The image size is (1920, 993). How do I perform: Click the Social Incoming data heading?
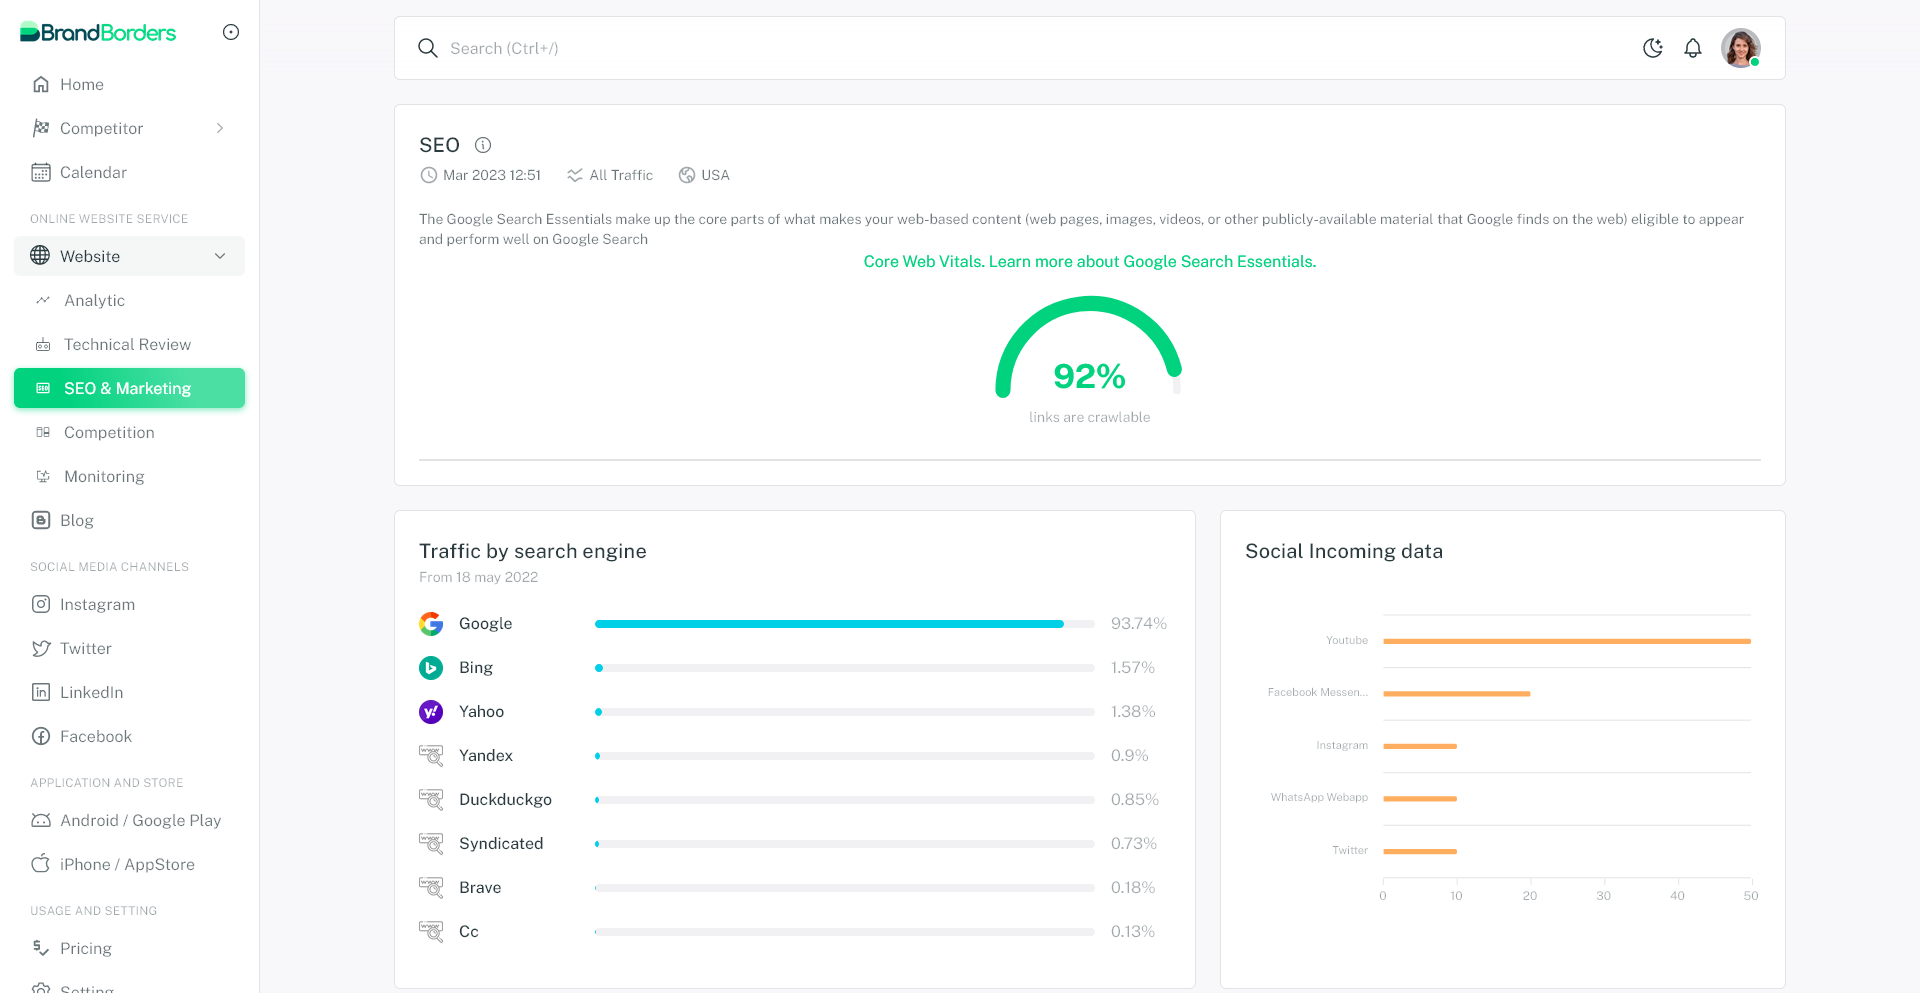coord(1344,551)
